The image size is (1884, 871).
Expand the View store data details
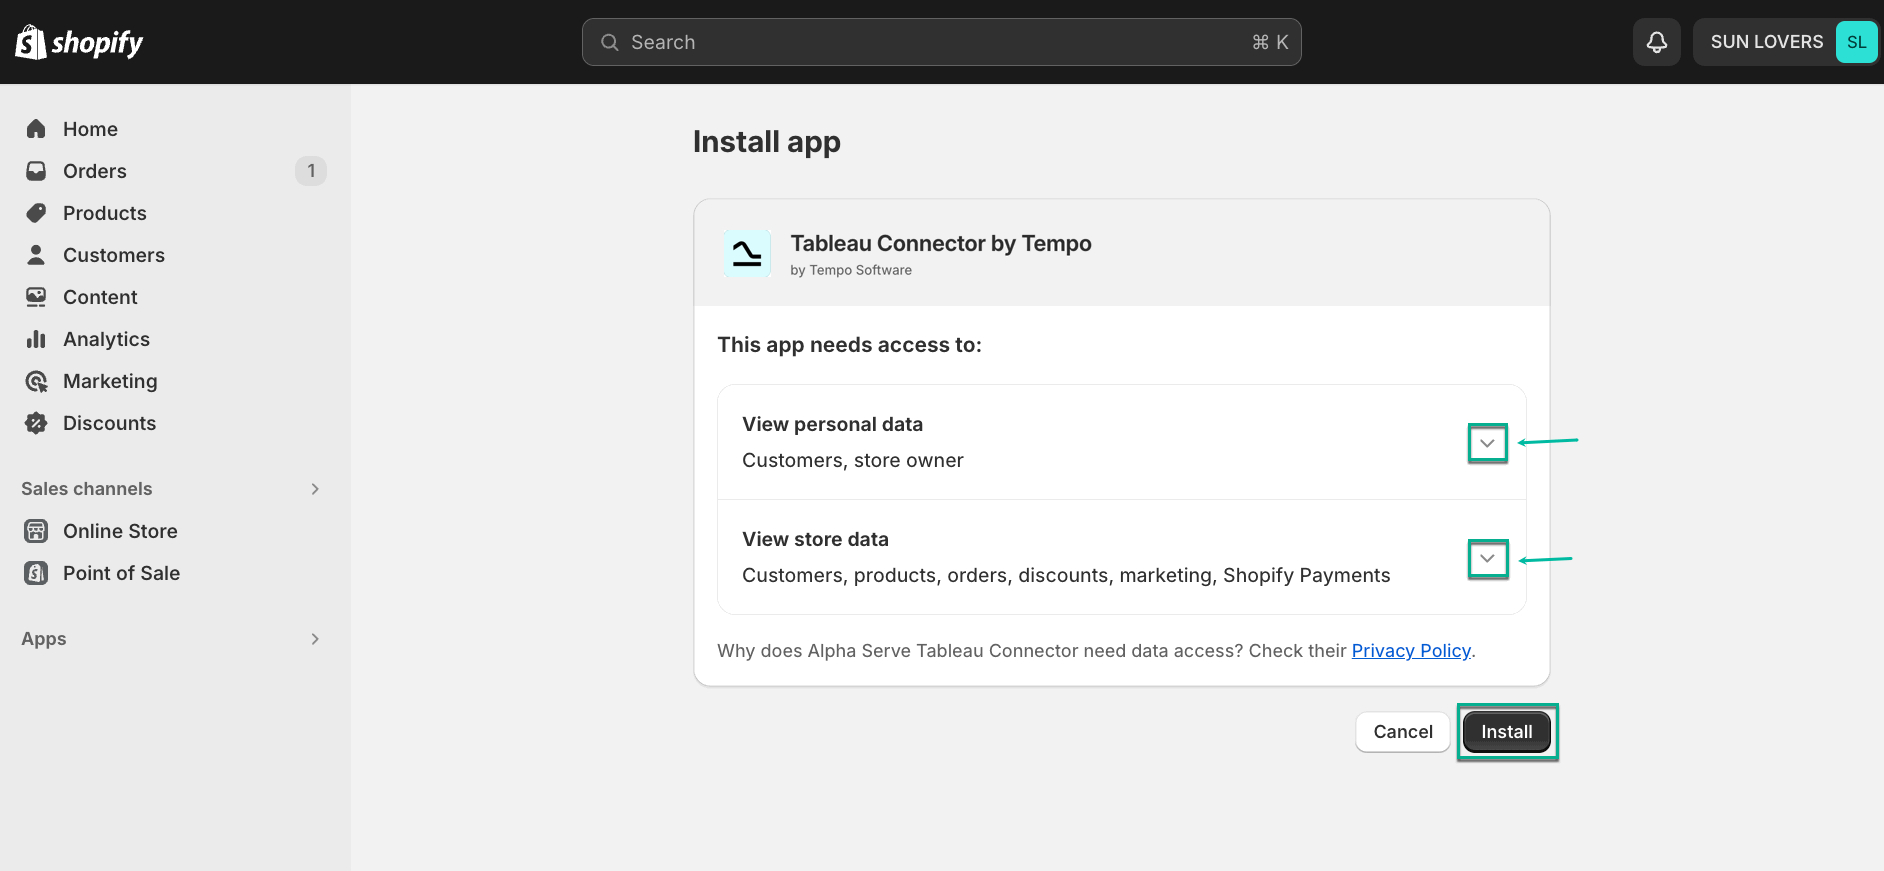pos(1487,559)
